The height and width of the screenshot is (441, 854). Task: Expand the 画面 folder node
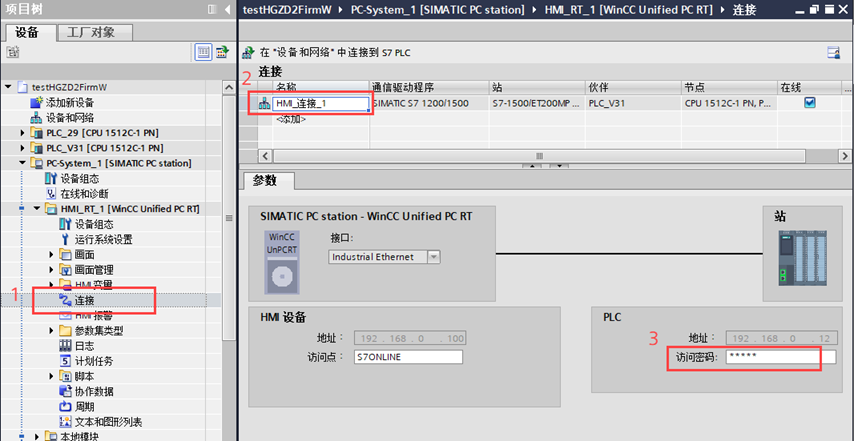click(x=52, y=255)
